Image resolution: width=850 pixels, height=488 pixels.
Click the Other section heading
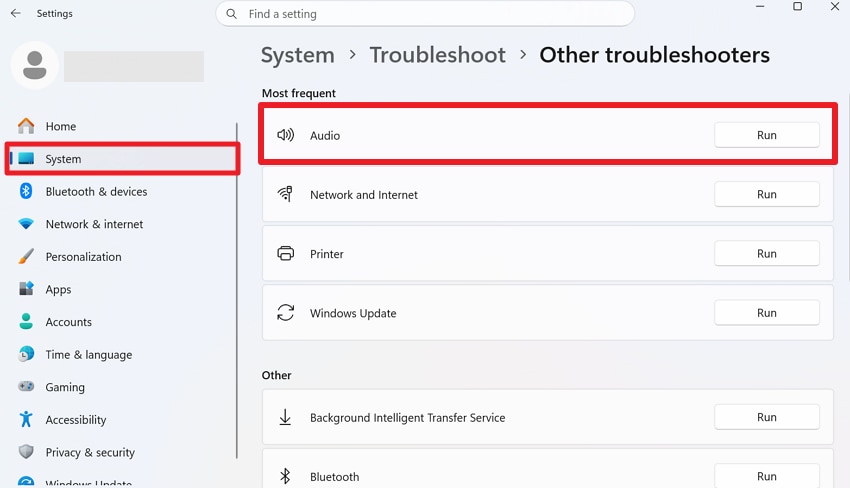276,375
